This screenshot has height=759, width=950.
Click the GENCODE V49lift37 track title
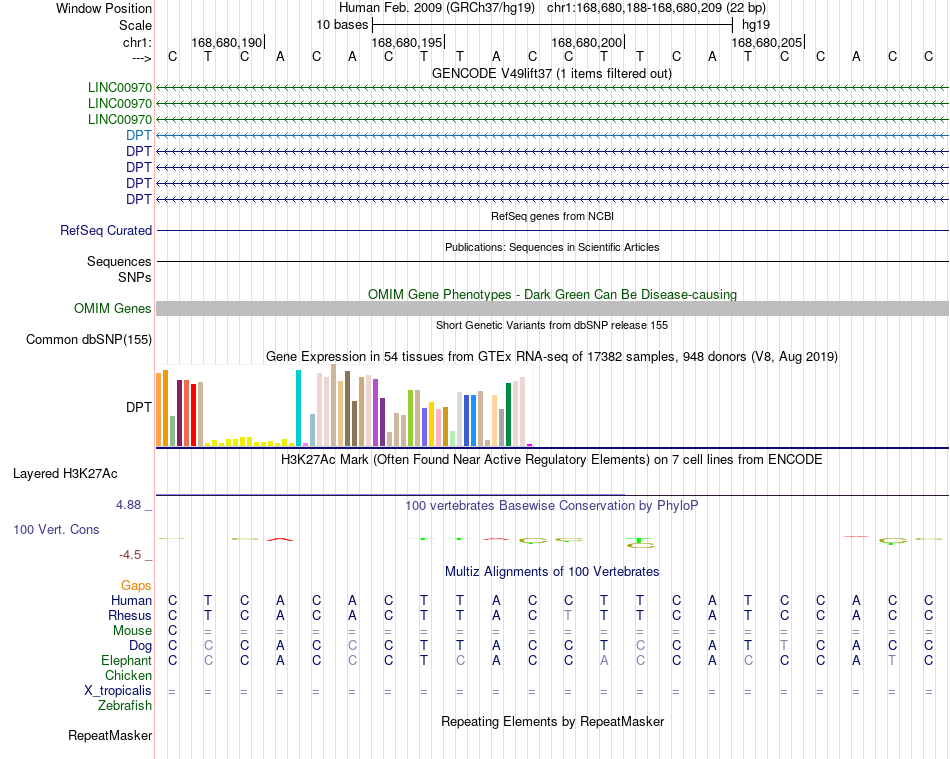coord(552,73)
